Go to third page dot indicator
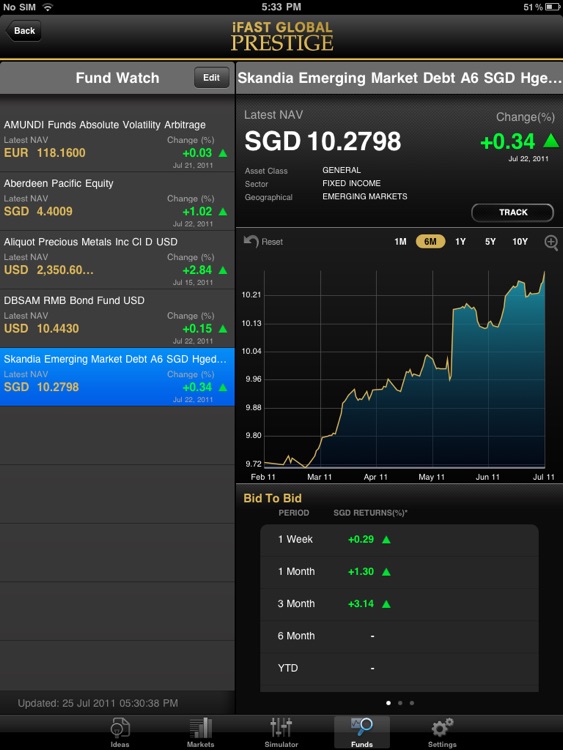The width and height of the screenshot is (563, 750). point(412,703)
